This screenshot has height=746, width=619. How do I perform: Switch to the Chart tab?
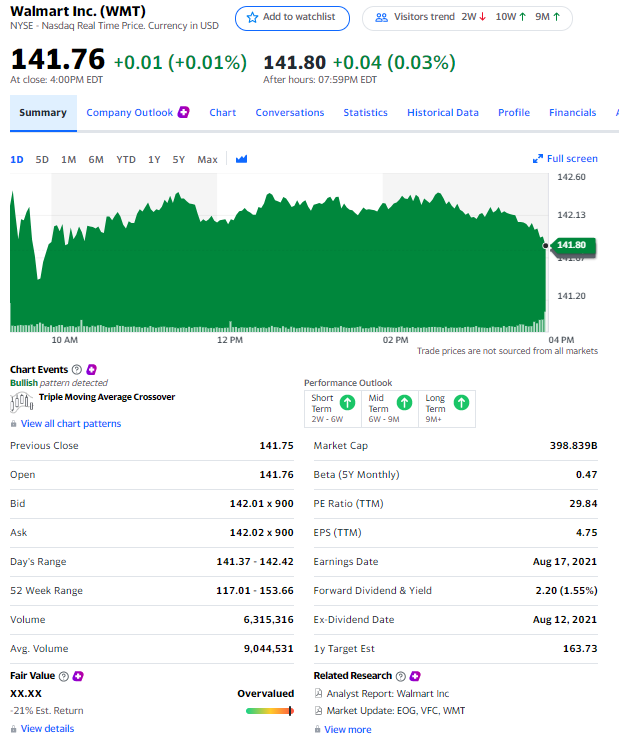click(x=223, y=113)
